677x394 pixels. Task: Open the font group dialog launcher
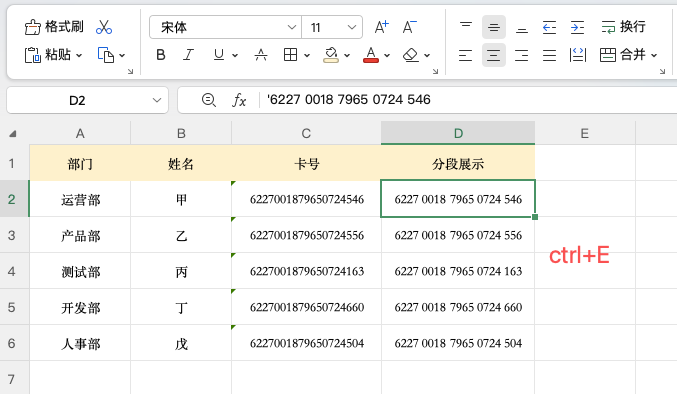(x=435, y=72)
